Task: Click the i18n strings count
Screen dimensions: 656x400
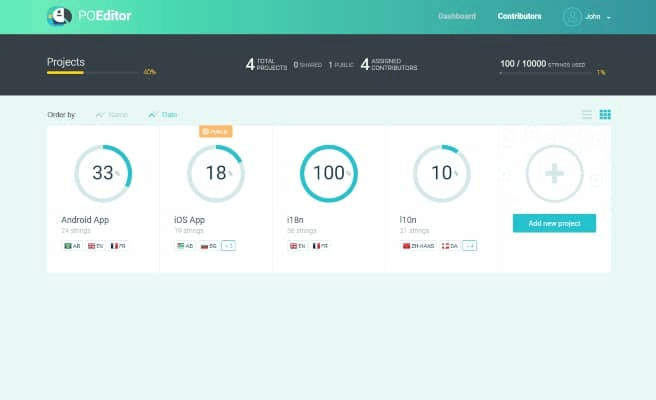Action: 302,231
